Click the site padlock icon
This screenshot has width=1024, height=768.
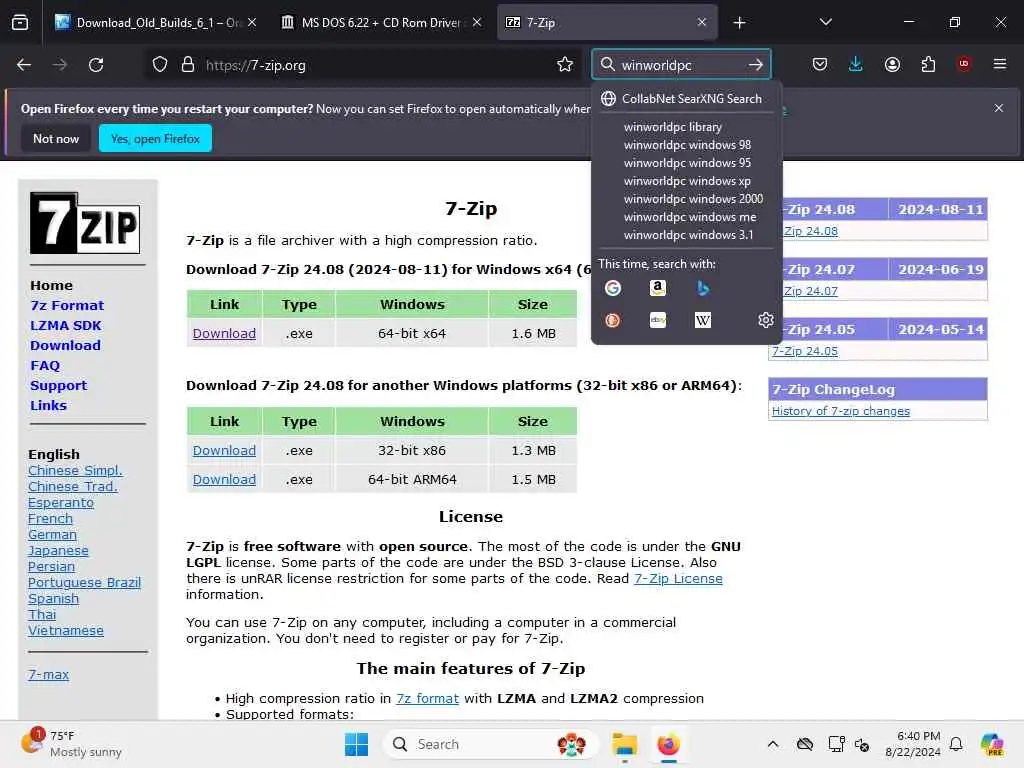point(188,65)
